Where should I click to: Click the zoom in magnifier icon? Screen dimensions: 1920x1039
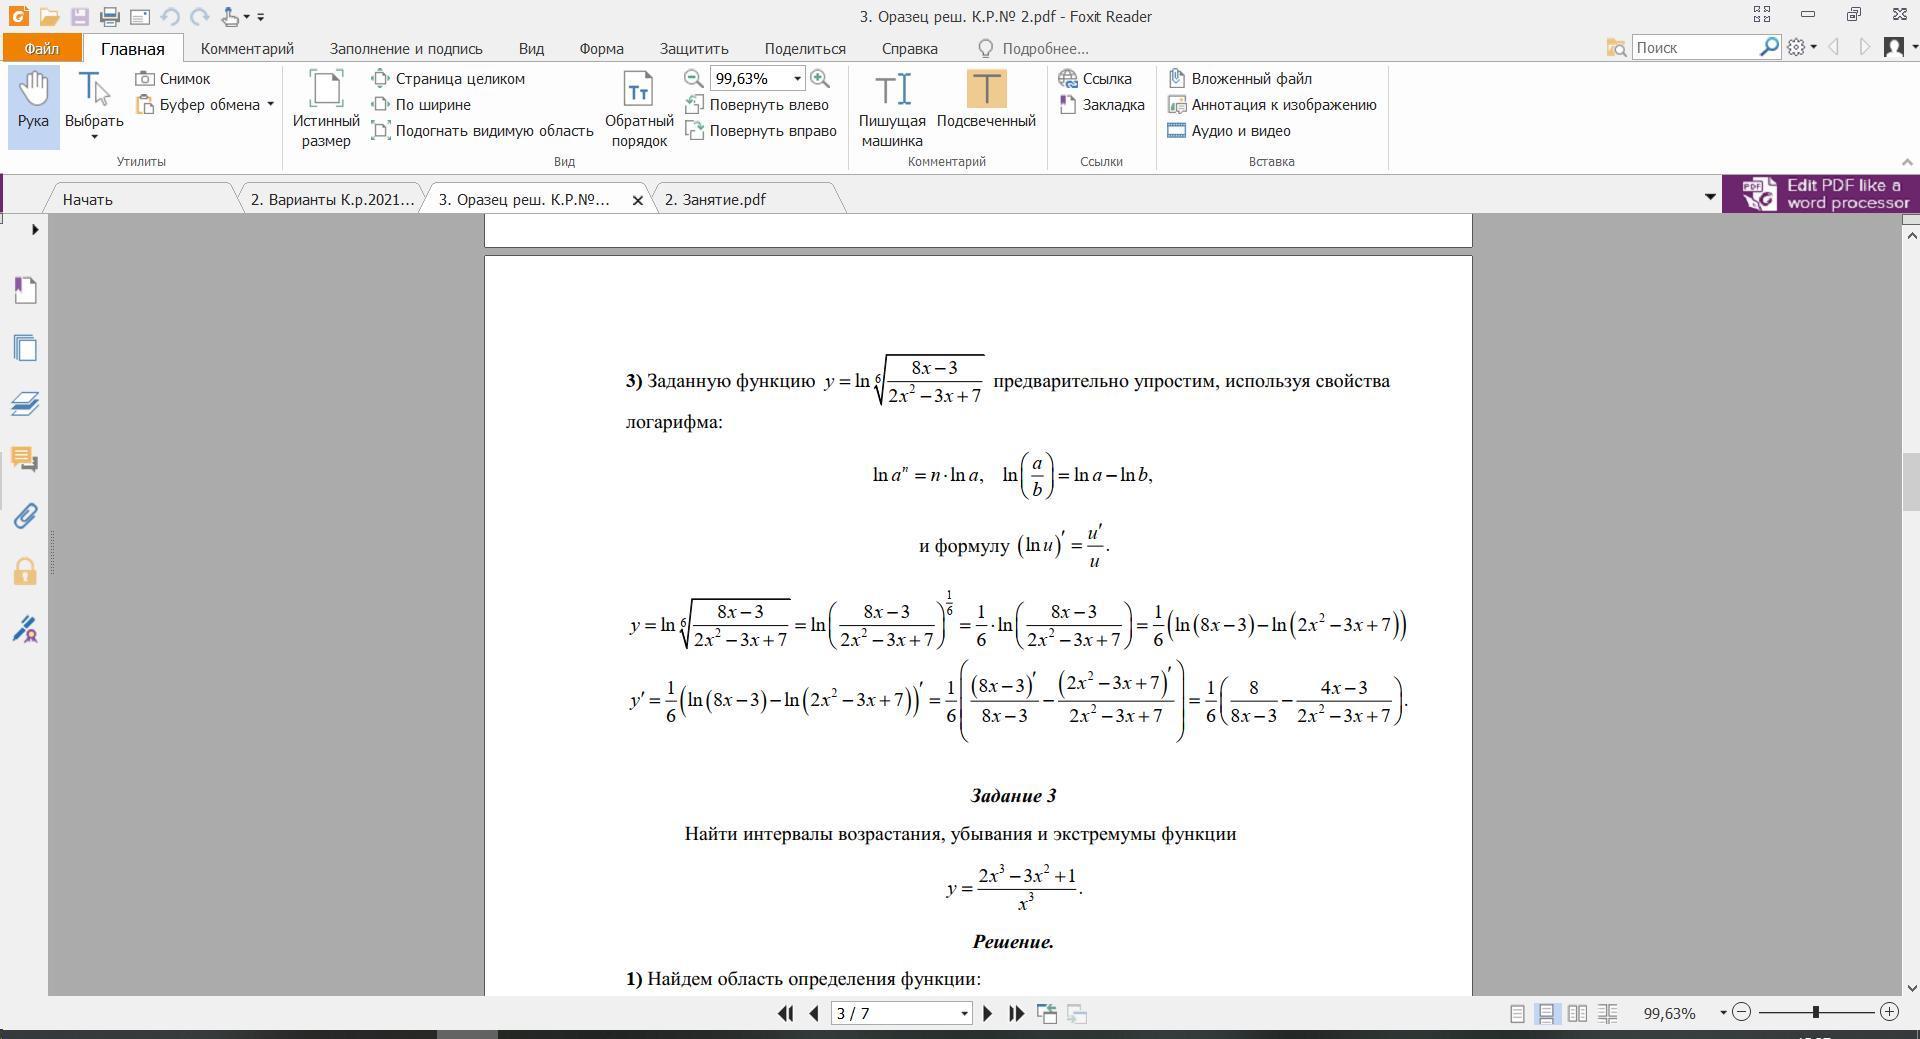[x=820, y=79]
